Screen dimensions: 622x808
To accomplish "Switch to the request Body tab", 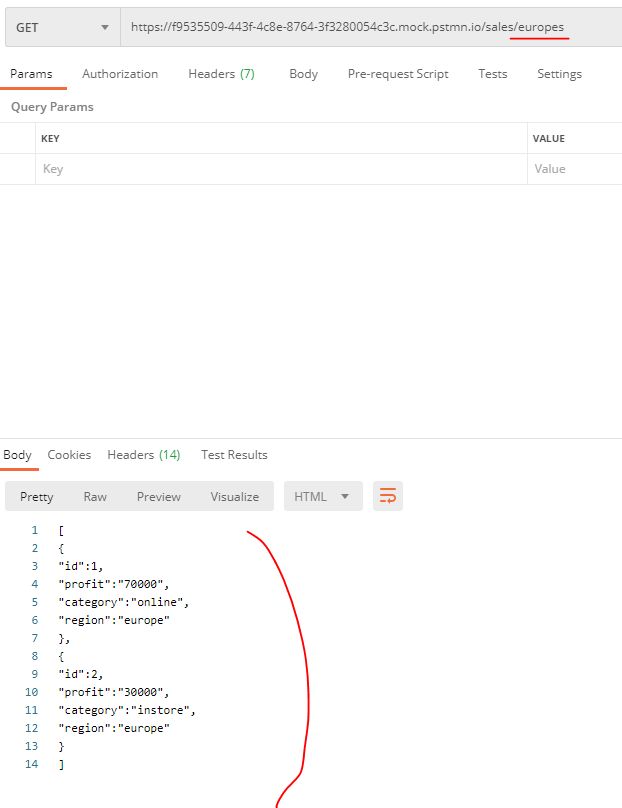I will [304, 74].
